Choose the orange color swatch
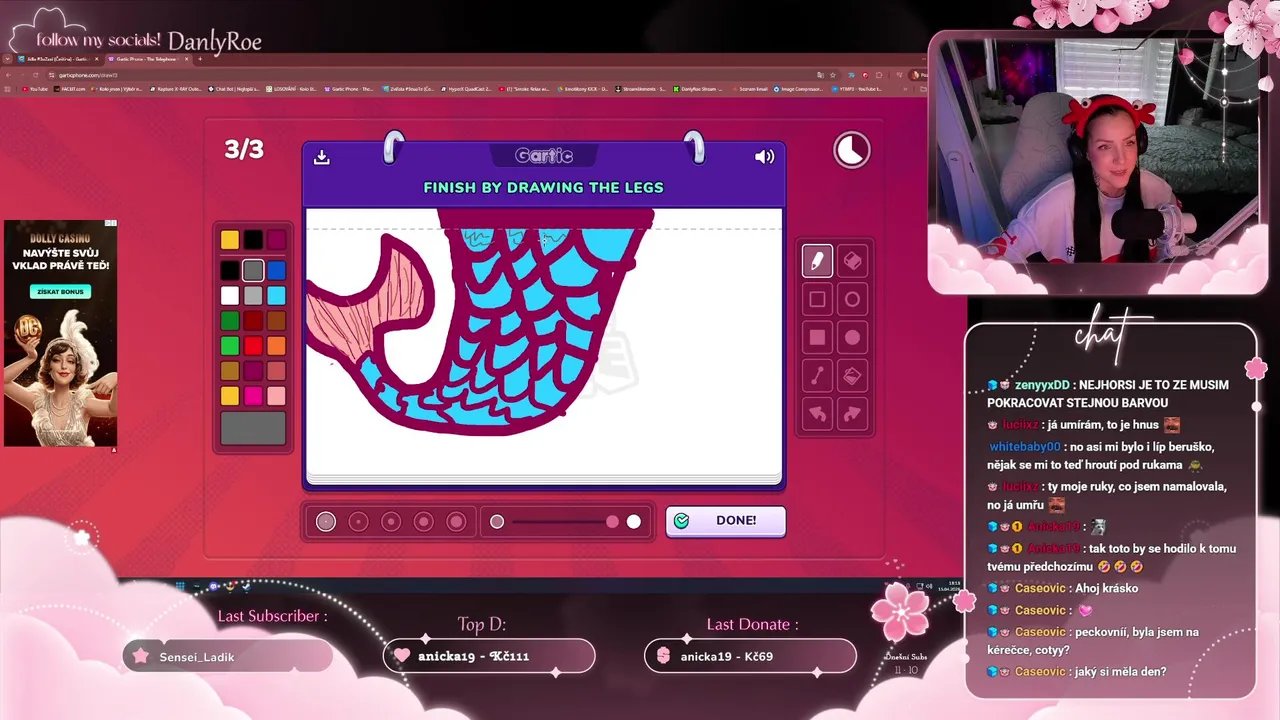The width and height of the screenshot is (1280, 720). (276, 345)
